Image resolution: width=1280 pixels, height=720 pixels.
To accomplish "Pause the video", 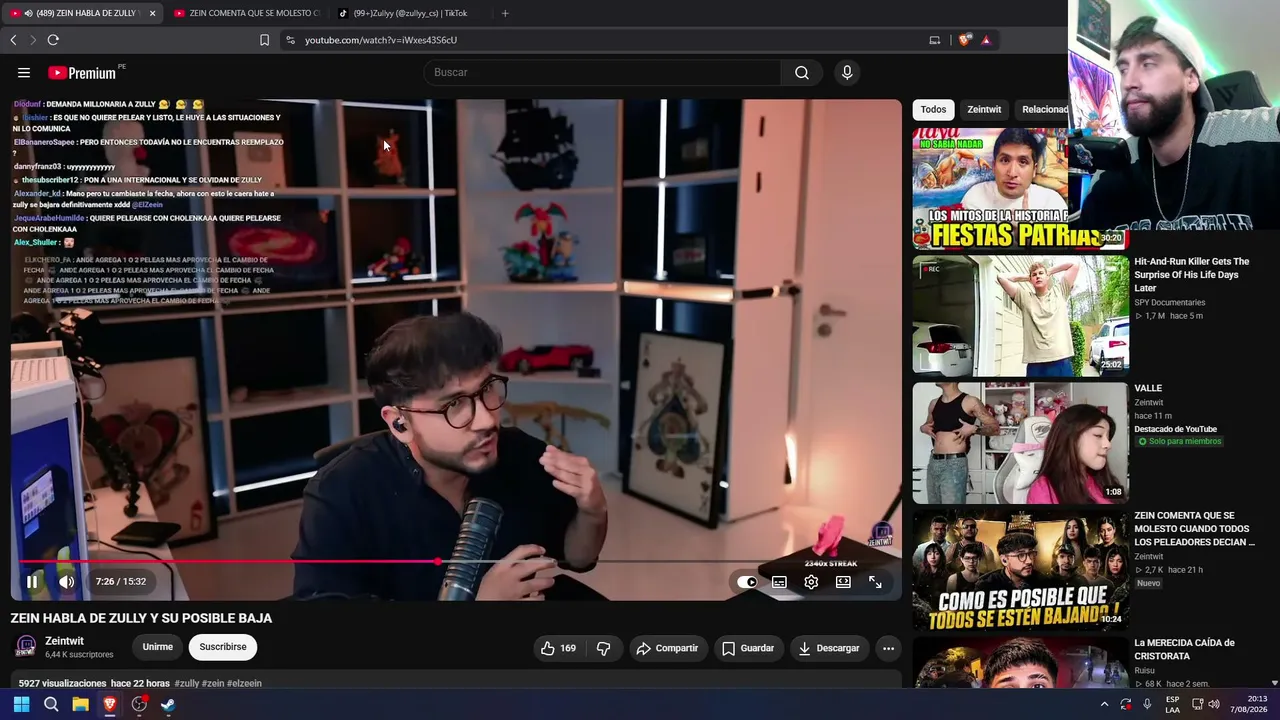I will point(32,581).
